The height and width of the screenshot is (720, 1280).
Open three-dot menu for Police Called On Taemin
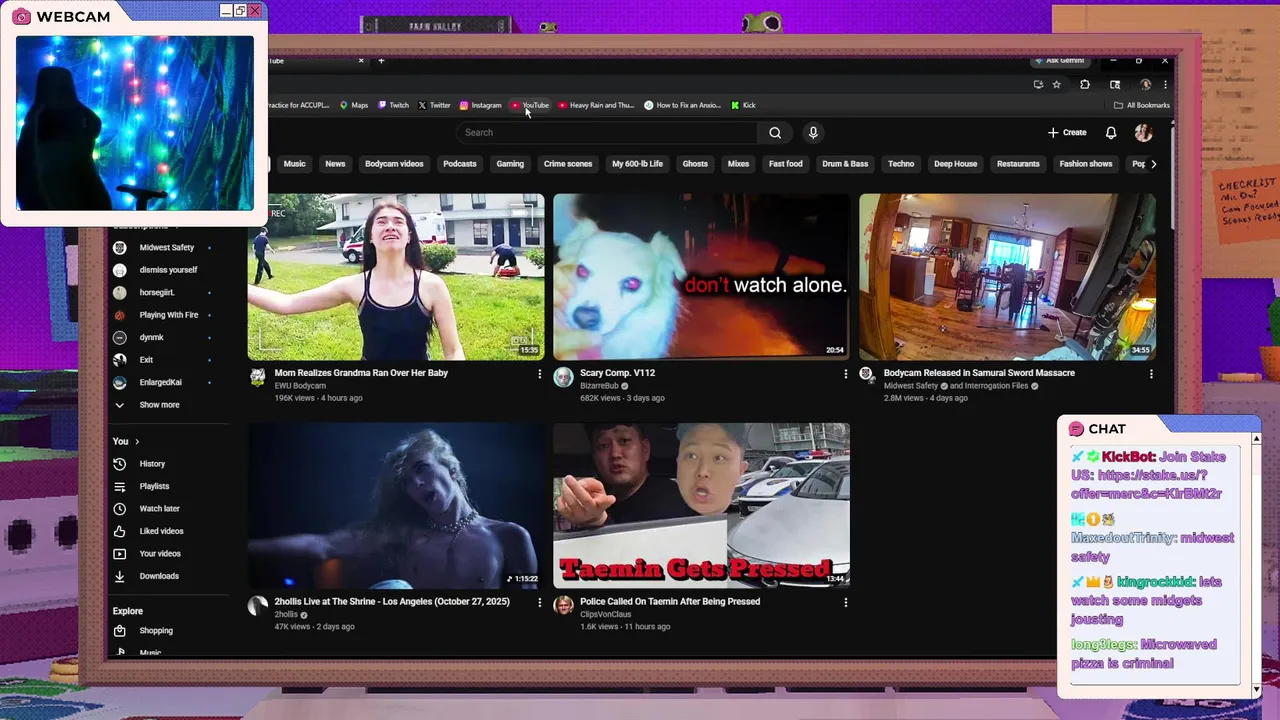(846, 603)
